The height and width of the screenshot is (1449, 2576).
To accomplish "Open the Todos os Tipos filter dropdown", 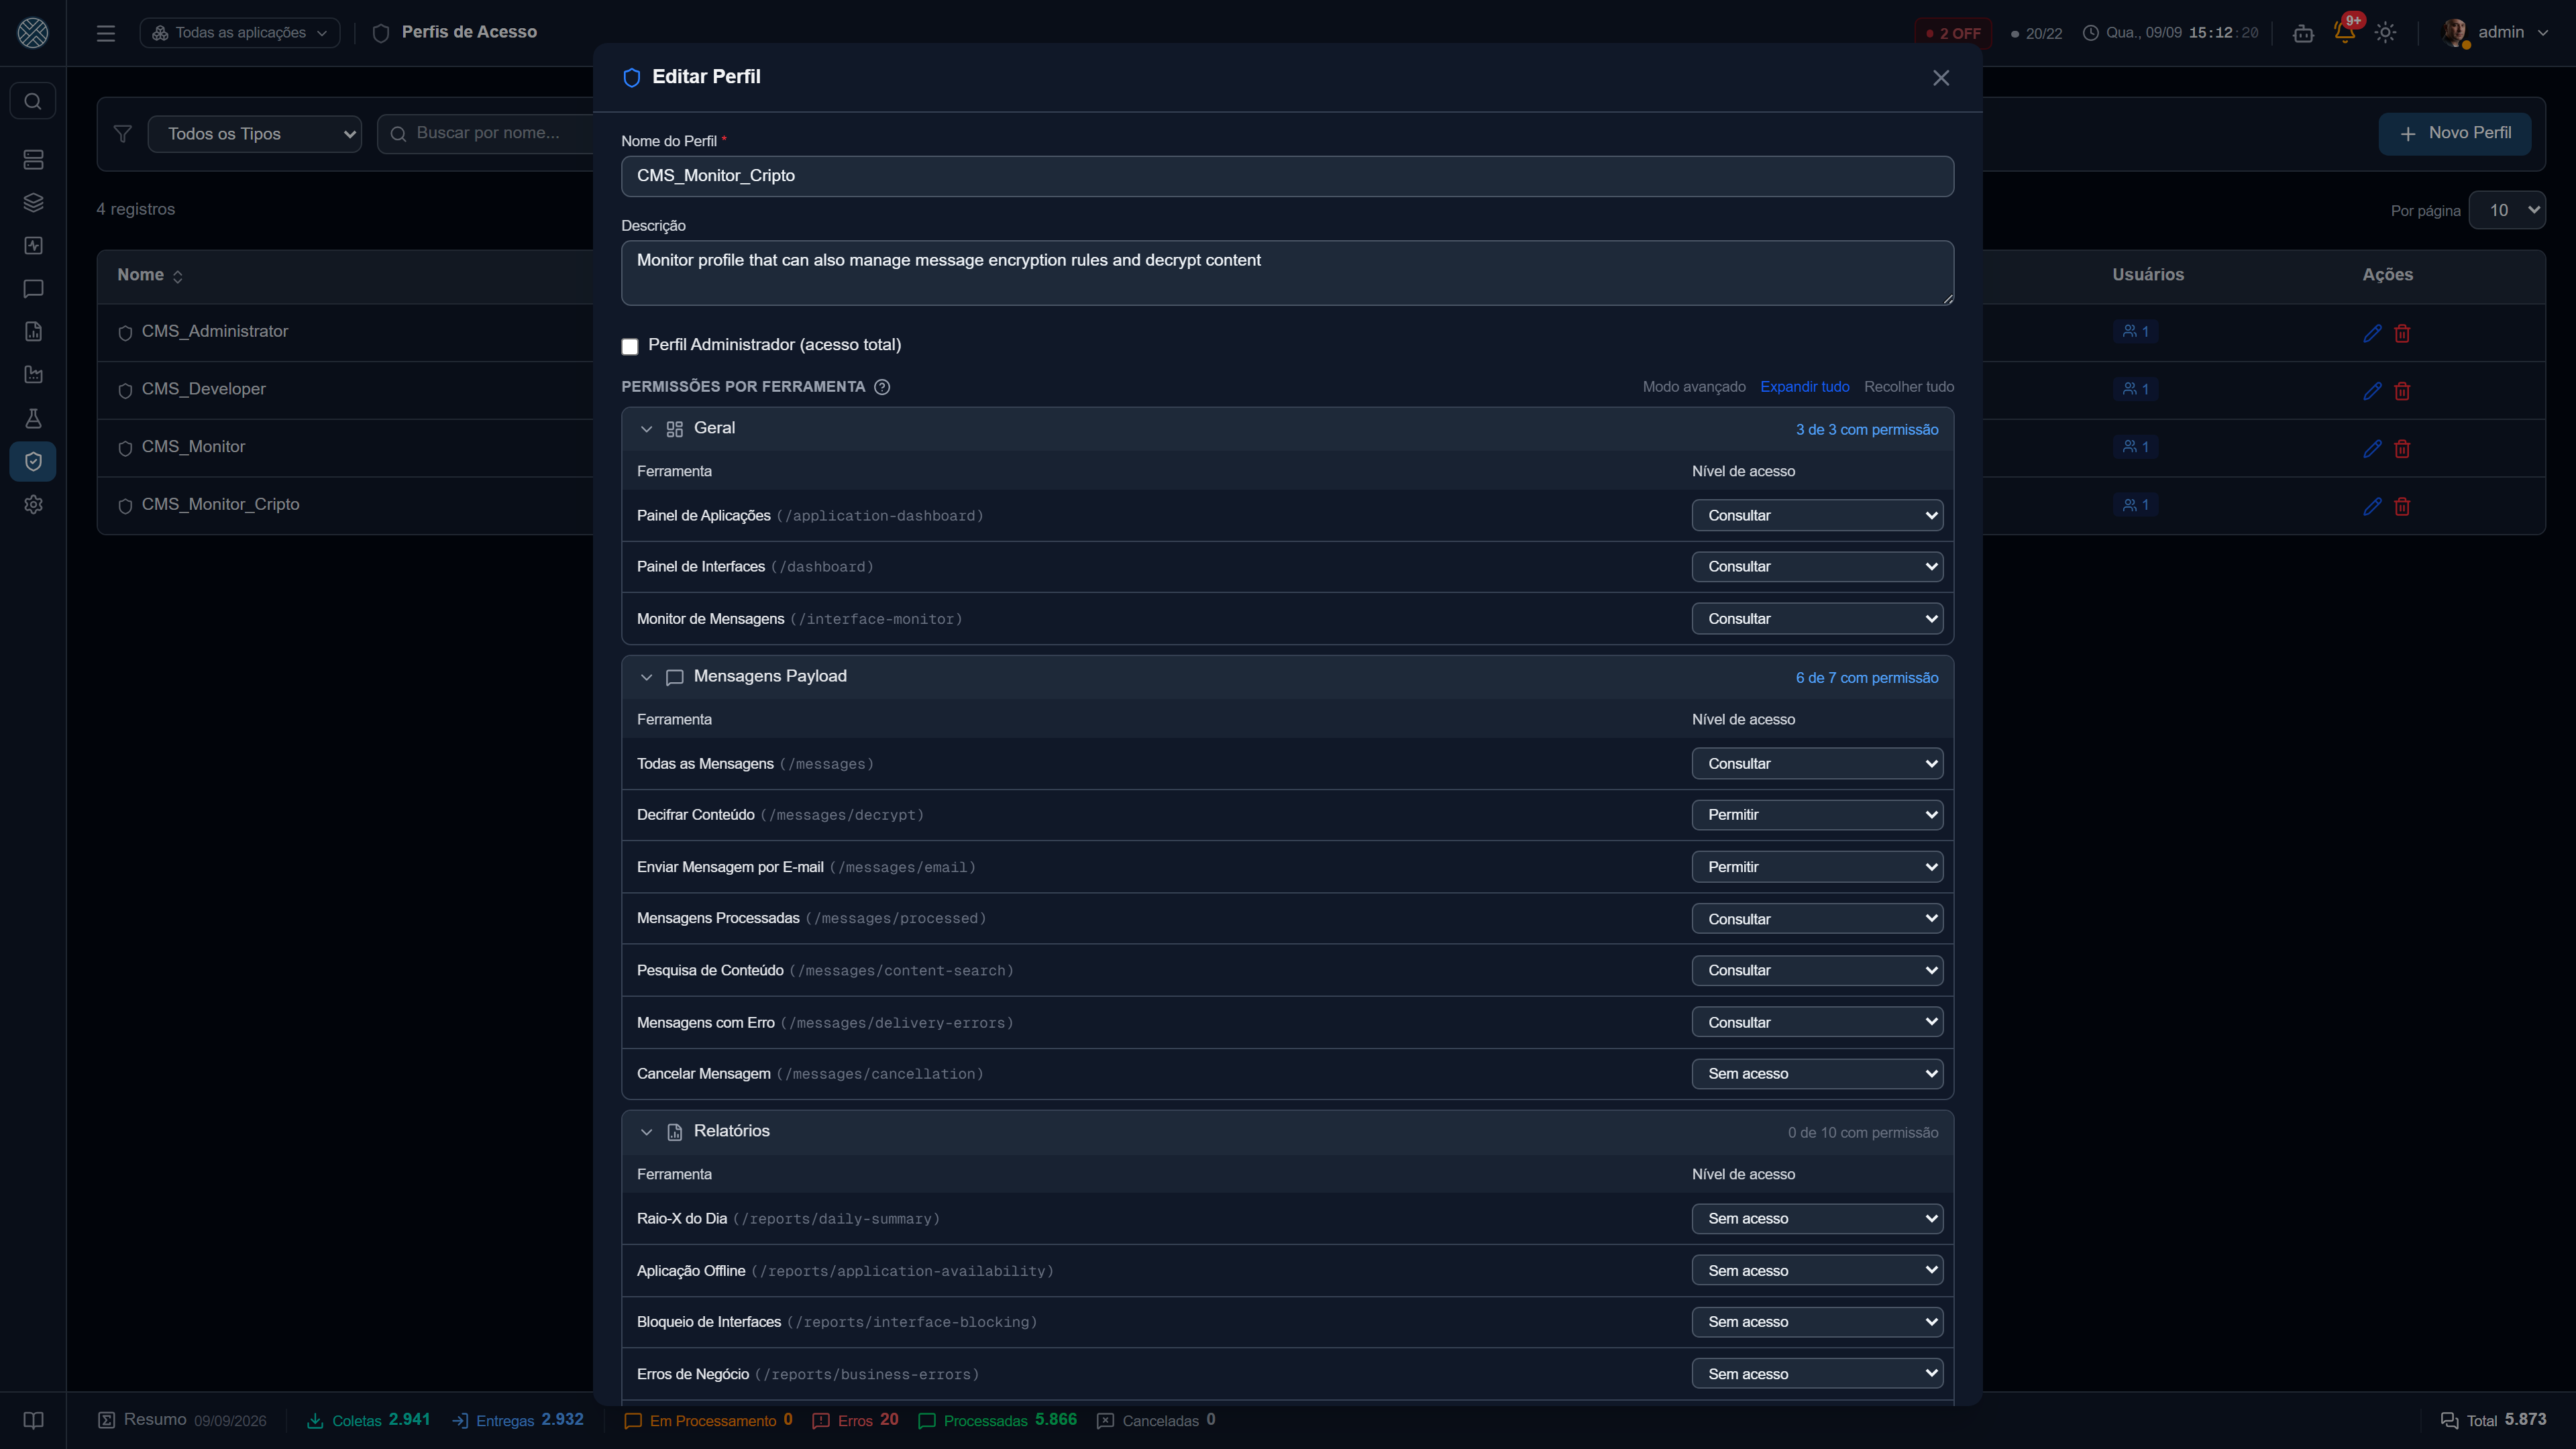I will pyautogui.click(x=254, y=134).
